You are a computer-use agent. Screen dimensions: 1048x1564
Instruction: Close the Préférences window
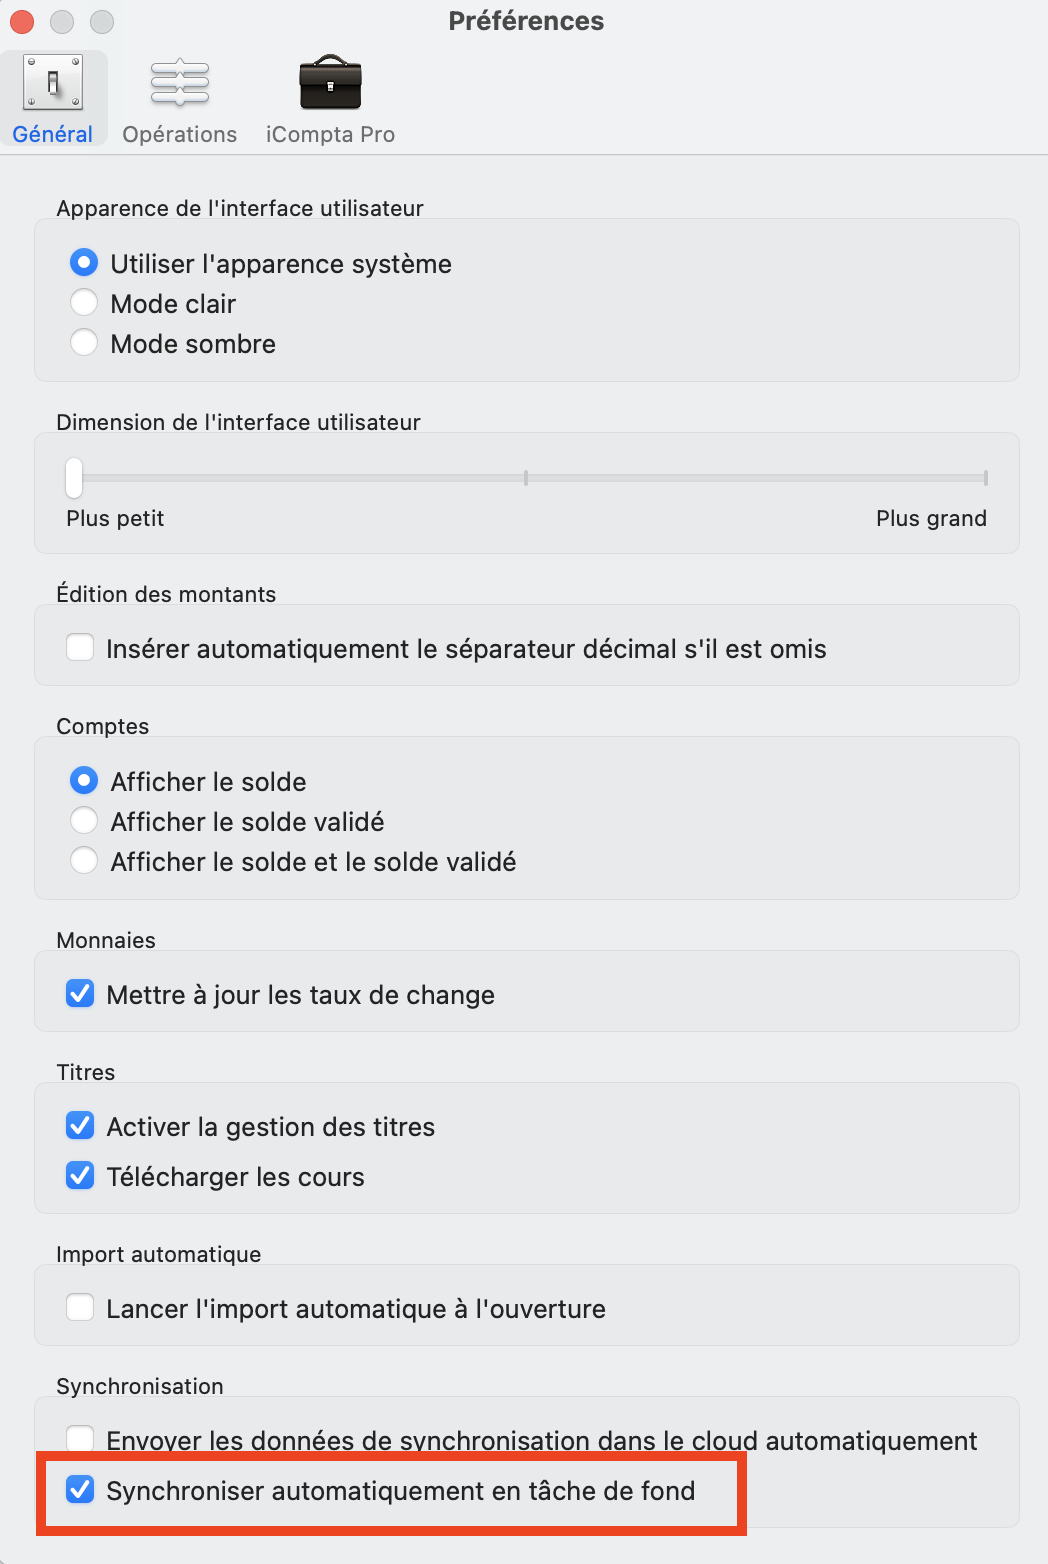pos(22,21)
